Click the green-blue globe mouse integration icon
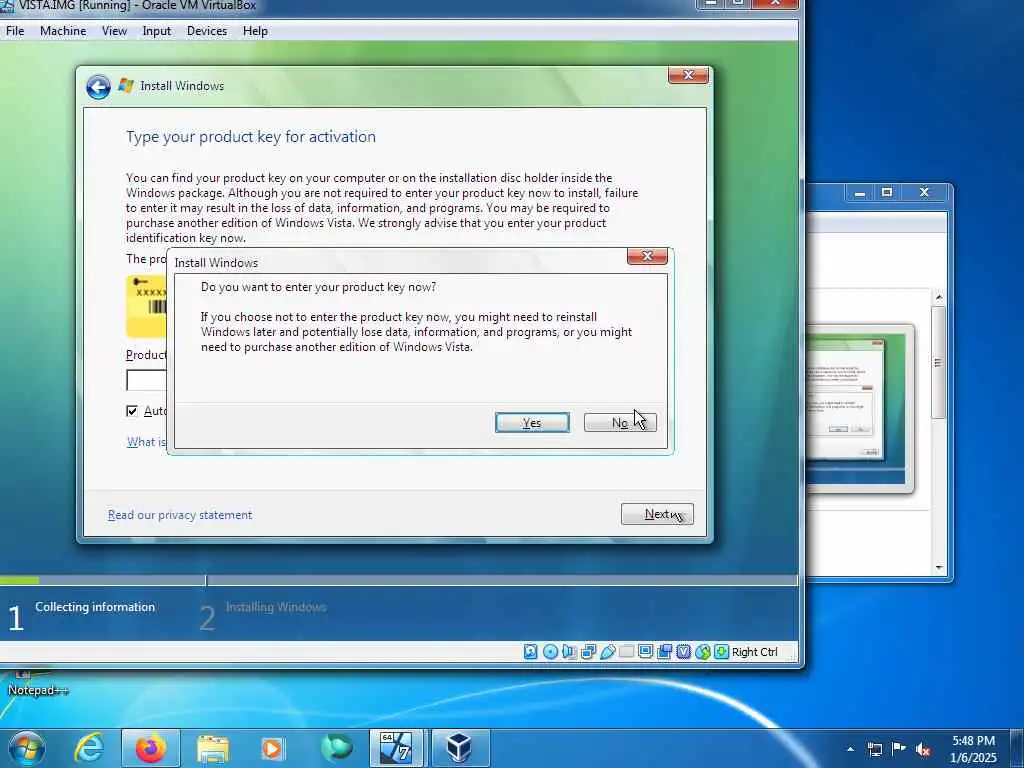Screen dimensions: 1024x768 coord(702,652)
